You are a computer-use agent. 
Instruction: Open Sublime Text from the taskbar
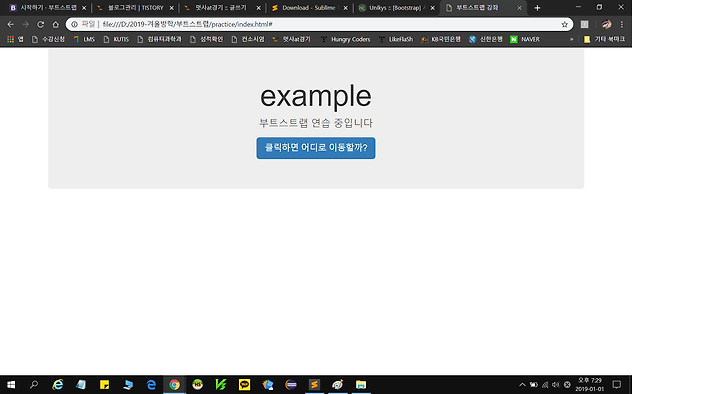314,384
